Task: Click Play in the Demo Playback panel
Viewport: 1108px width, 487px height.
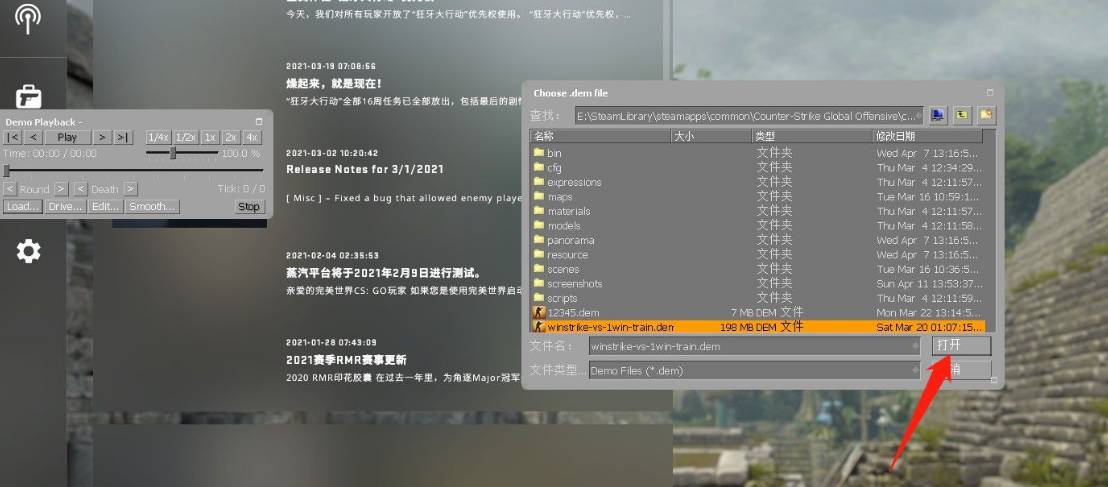Action: (x=67, y=137)
